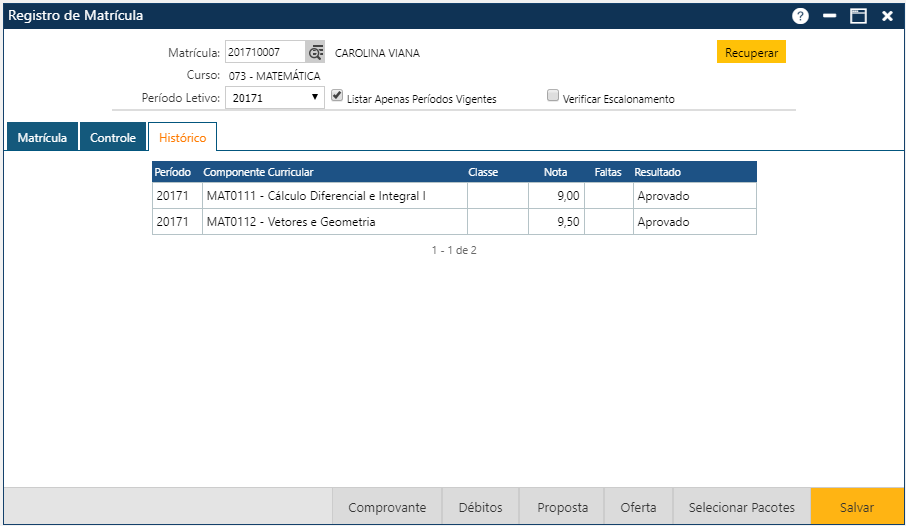This screenshot has width=906, height=526.
Task: Close the Registro de Matrícula window
Action: [x=887, y=16]
